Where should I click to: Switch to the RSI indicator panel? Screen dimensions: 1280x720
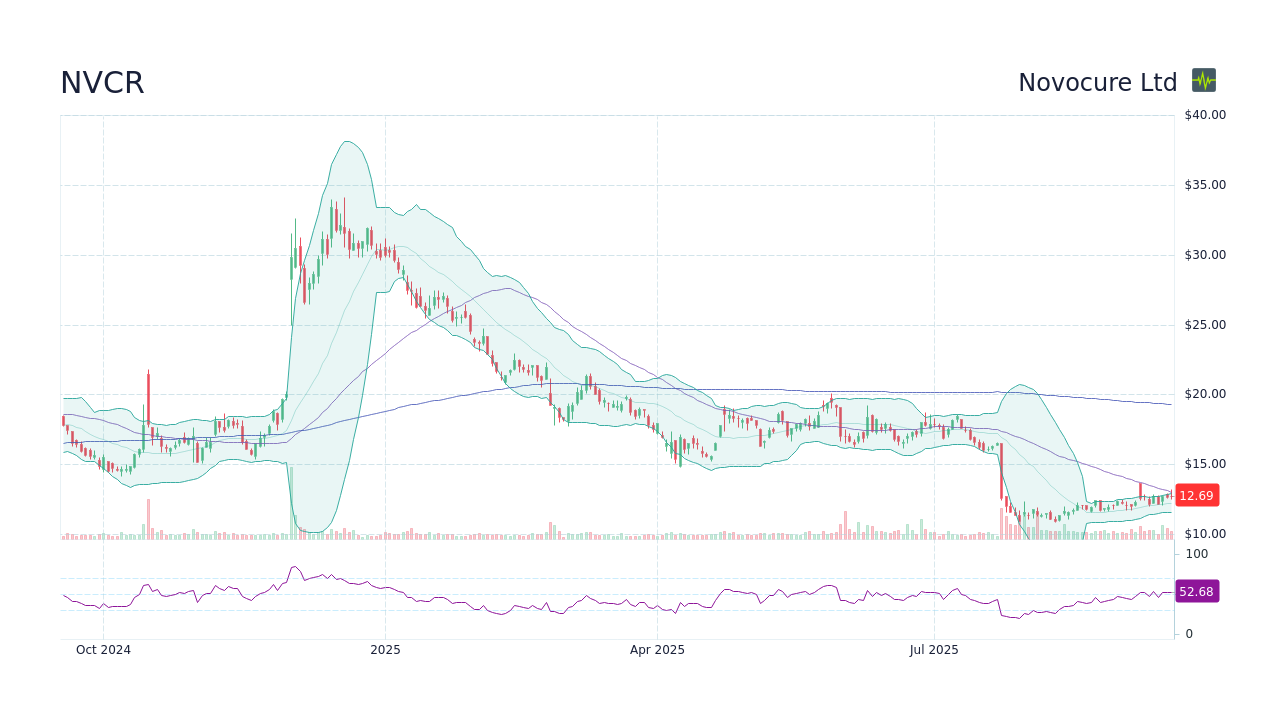tap(600, 595)
